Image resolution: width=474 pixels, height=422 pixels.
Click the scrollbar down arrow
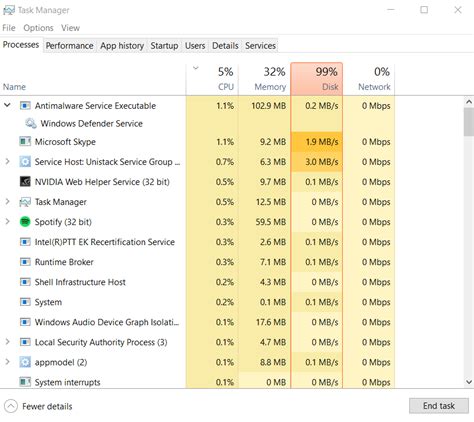click(x=469, y=382)
